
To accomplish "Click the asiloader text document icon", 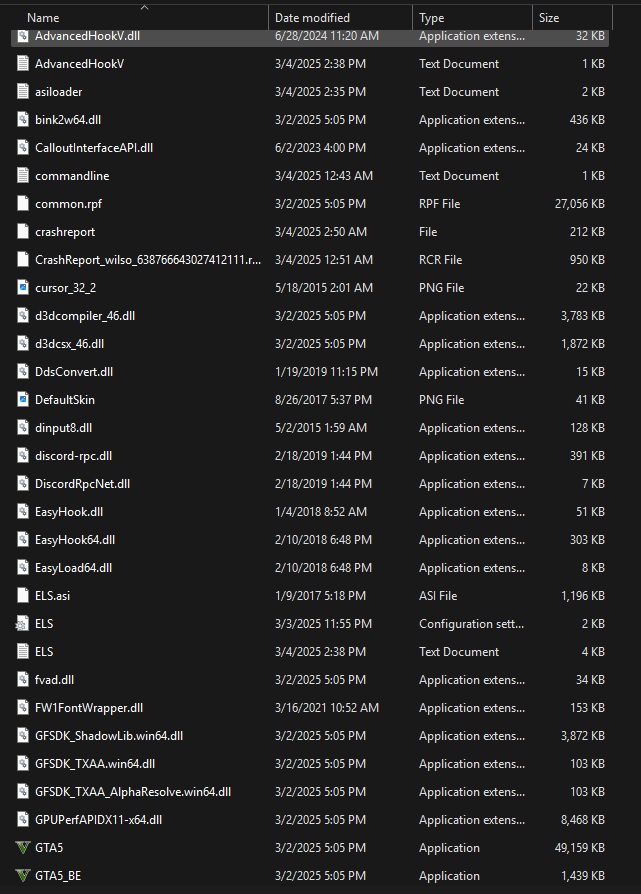I will tap(23, 92).
